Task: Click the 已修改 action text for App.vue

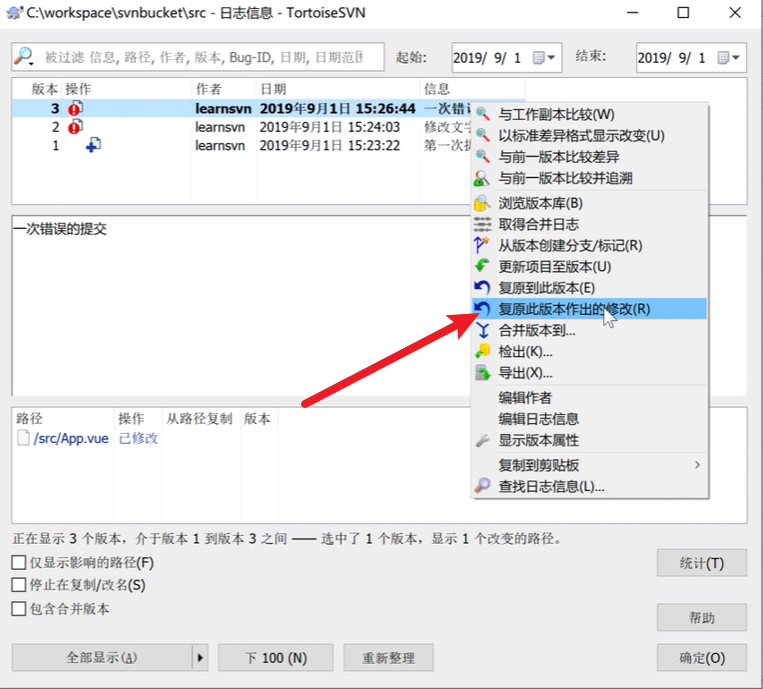Action: click(138, 438)
